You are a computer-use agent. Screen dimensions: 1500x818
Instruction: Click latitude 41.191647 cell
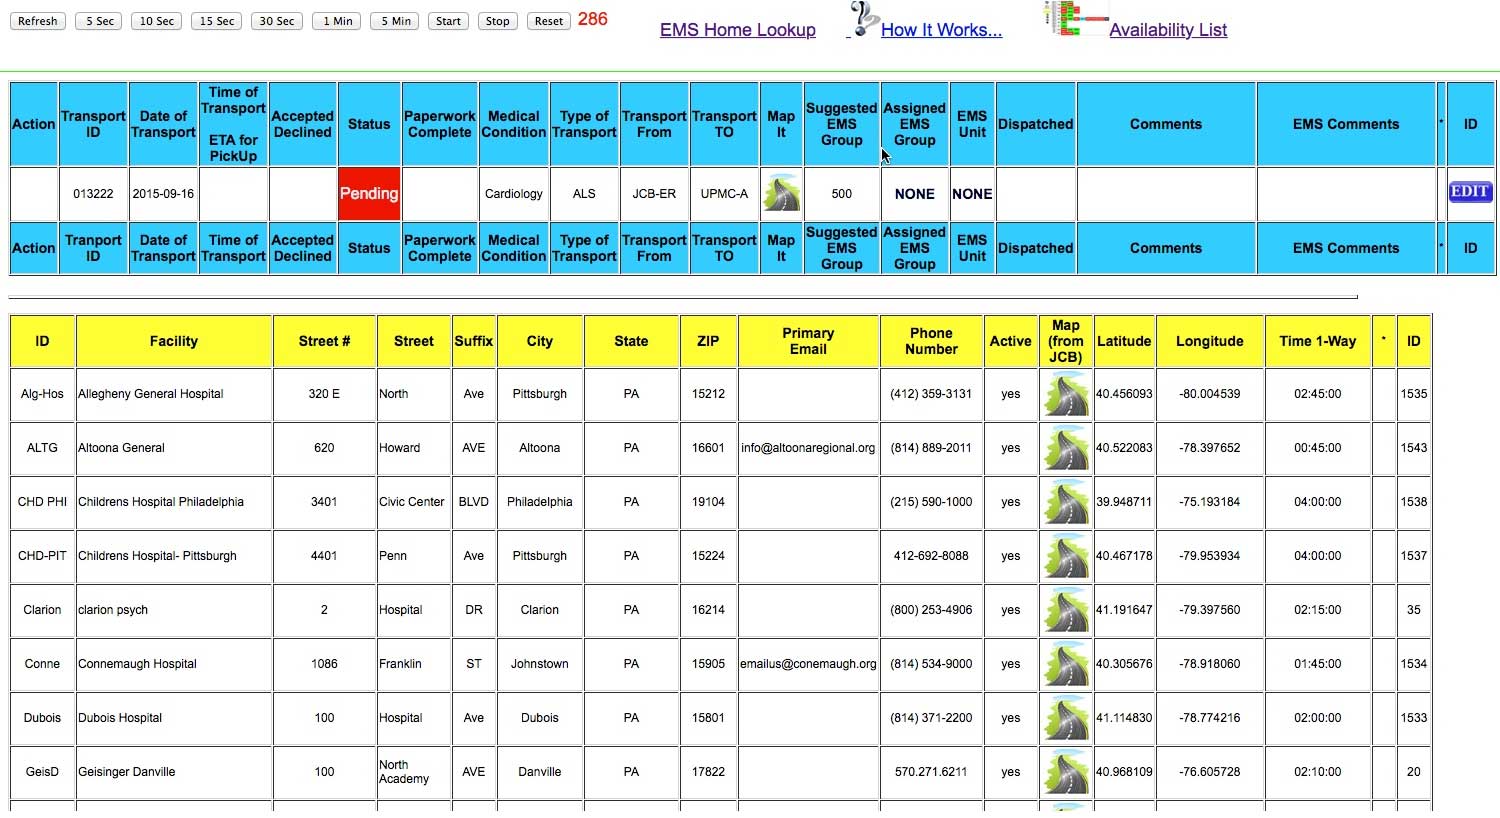(1124, 610)
